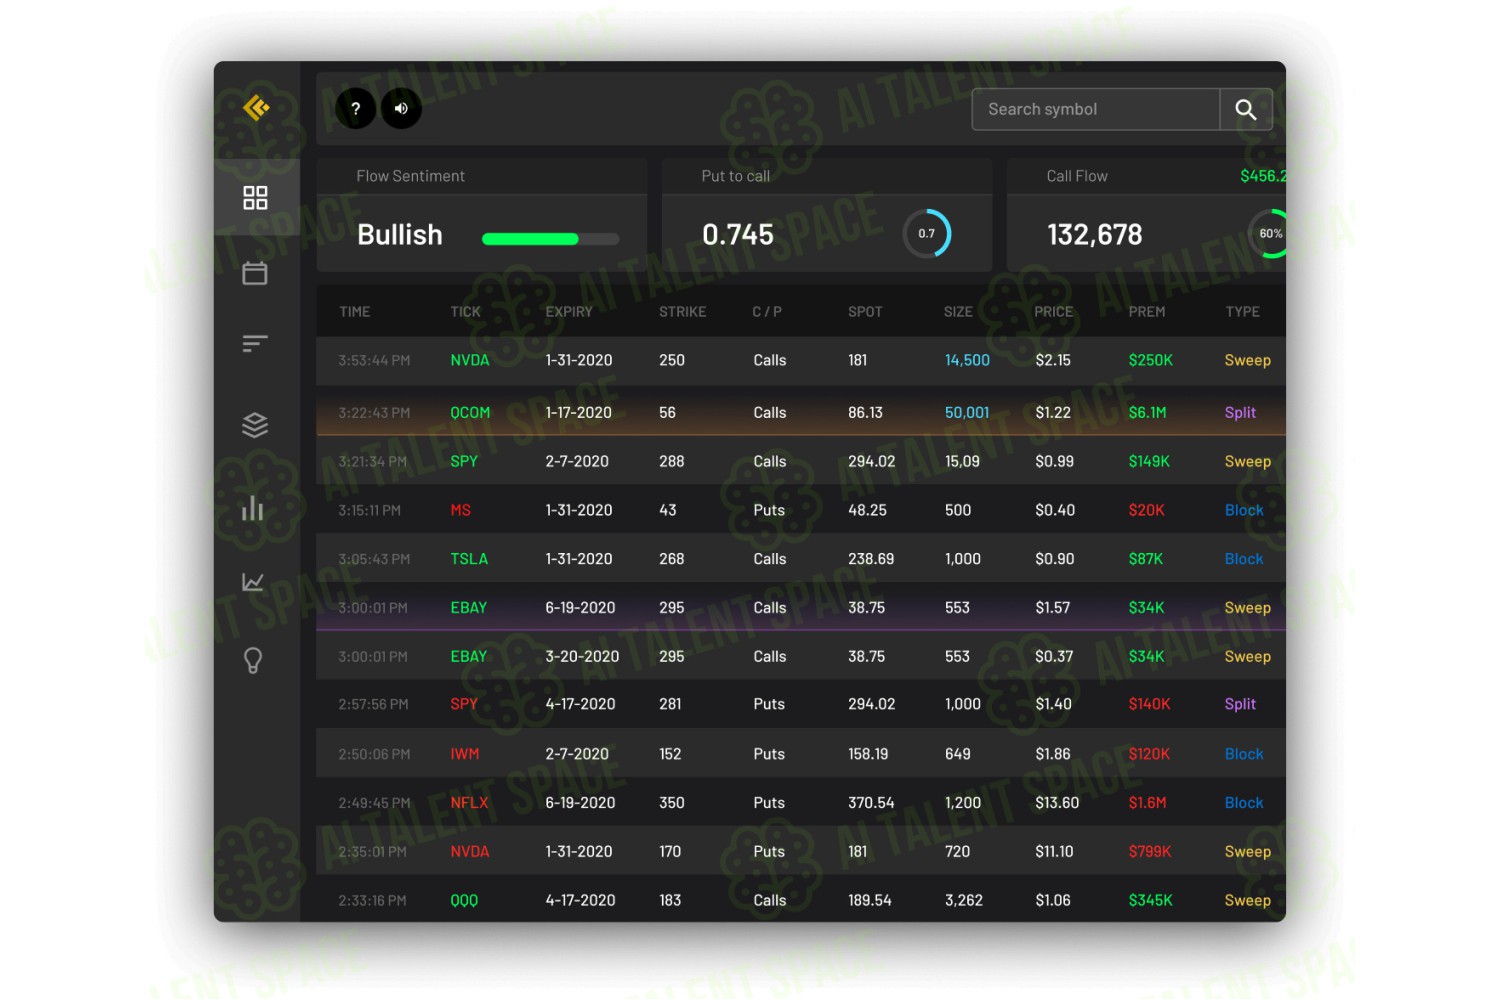Select the IWM ticker

pyautogui.click(x=464, y=754)
